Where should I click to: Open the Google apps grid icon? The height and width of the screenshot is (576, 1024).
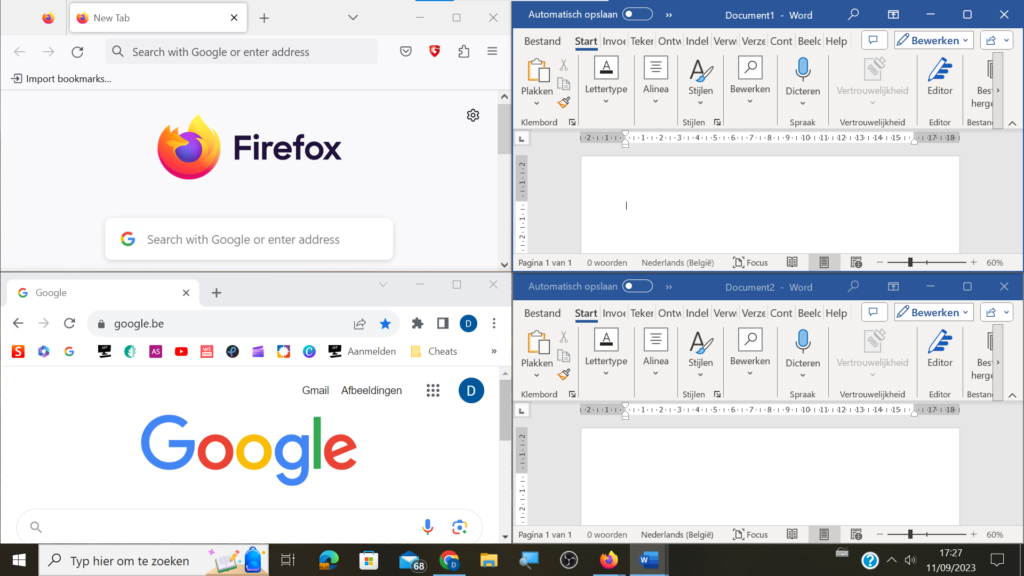click(433, 391)
